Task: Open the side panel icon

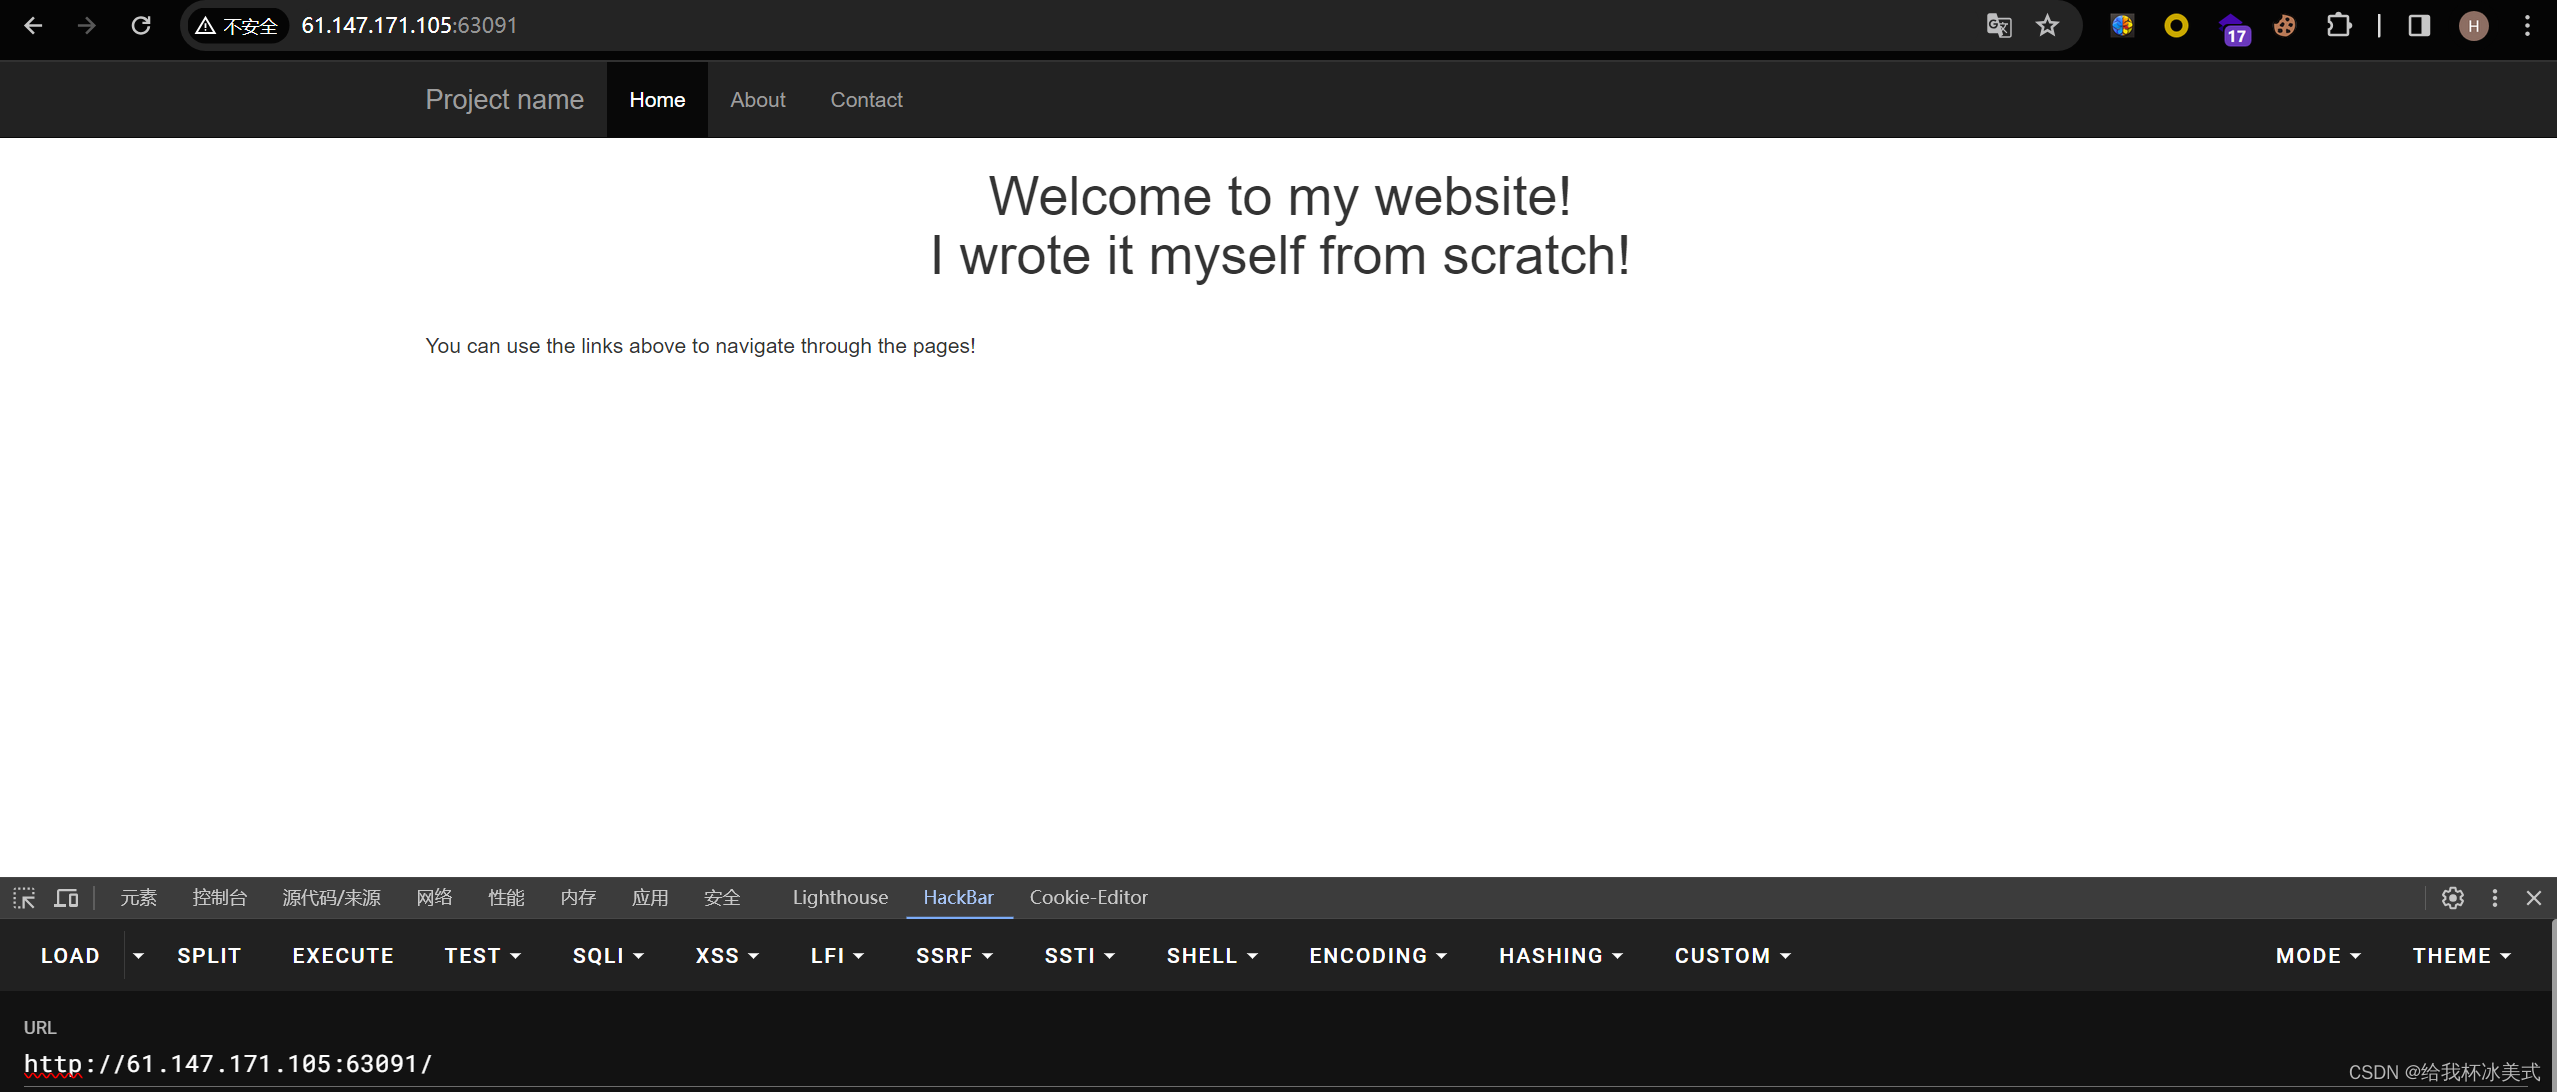Action: [x=2418, y=25]
